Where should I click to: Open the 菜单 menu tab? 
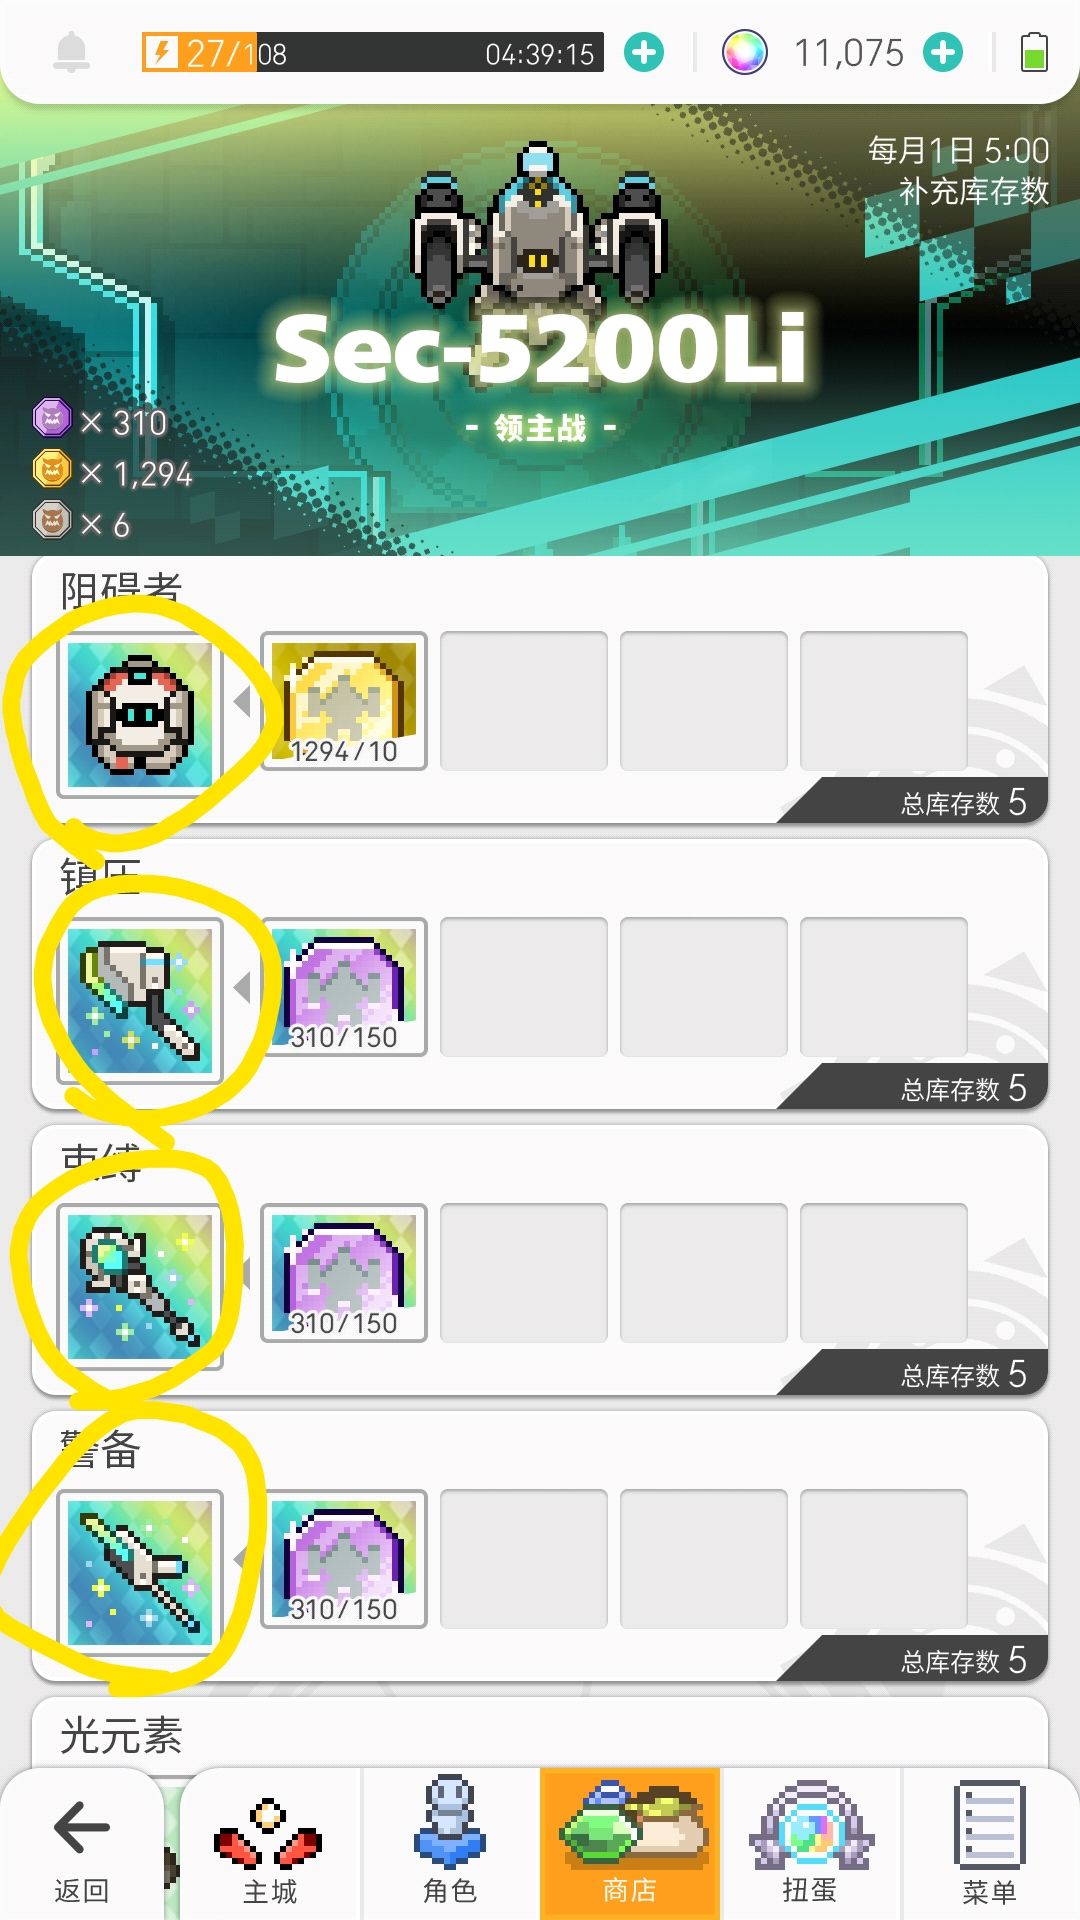[x=990, y=1847]
